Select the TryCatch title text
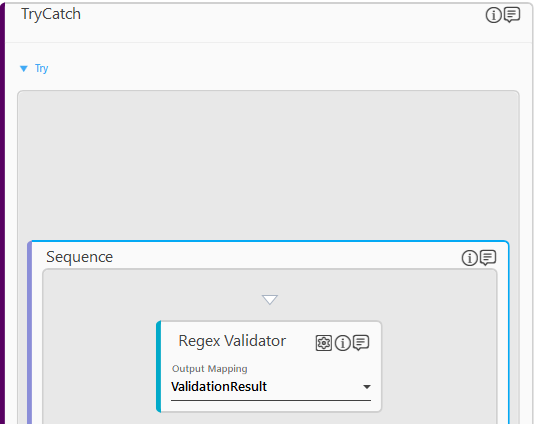This screenshot has width=538, height=424. coord(51,14)
